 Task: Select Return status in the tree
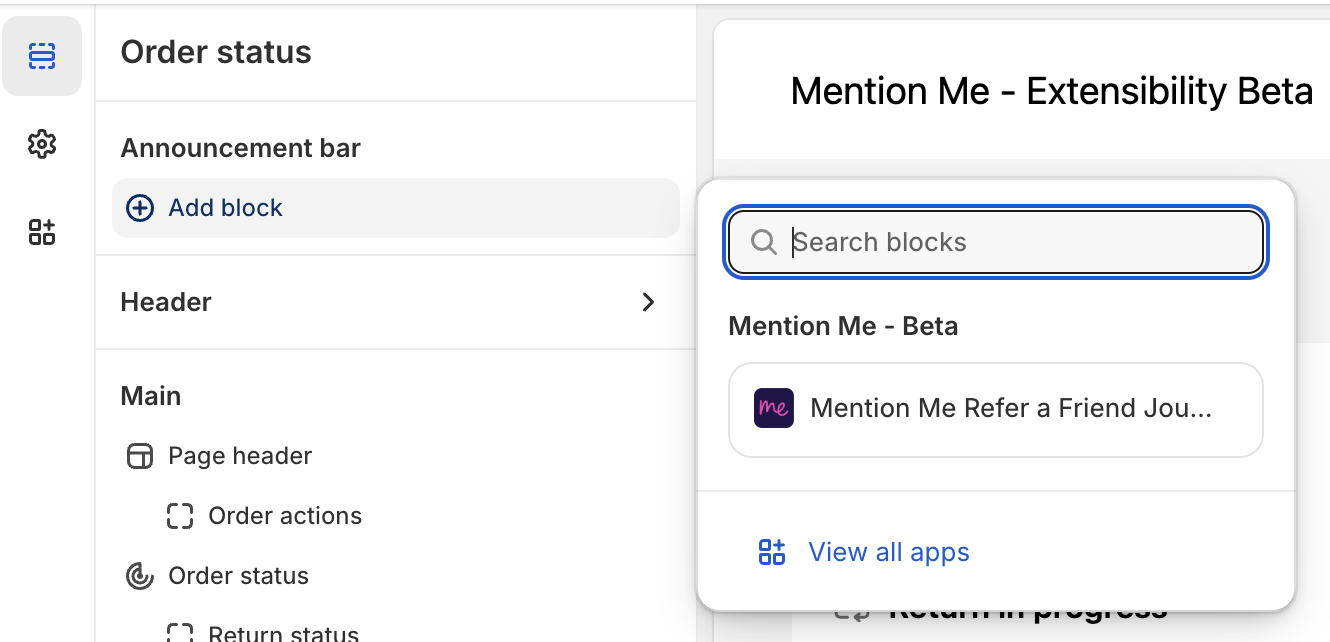click(x=283, y=632)
